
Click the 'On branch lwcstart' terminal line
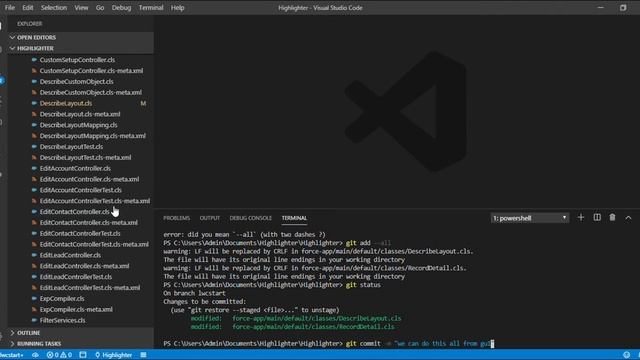click(x=194, y=293)
